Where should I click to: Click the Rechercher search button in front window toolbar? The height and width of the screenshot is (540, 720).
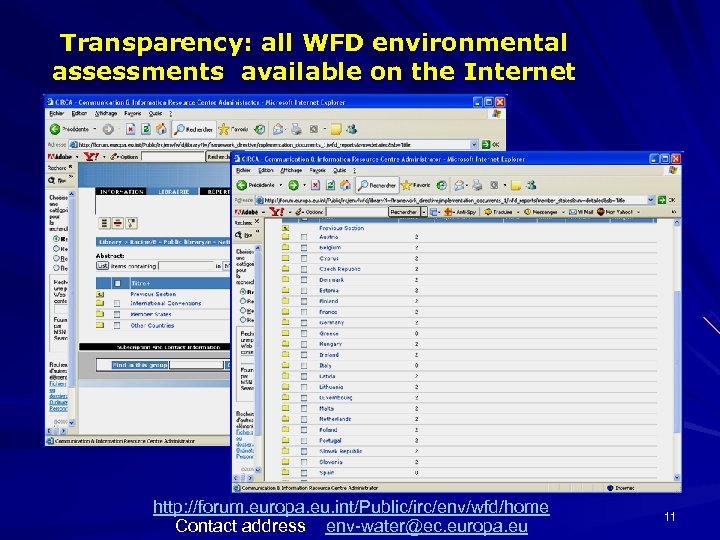click(377, 185)
